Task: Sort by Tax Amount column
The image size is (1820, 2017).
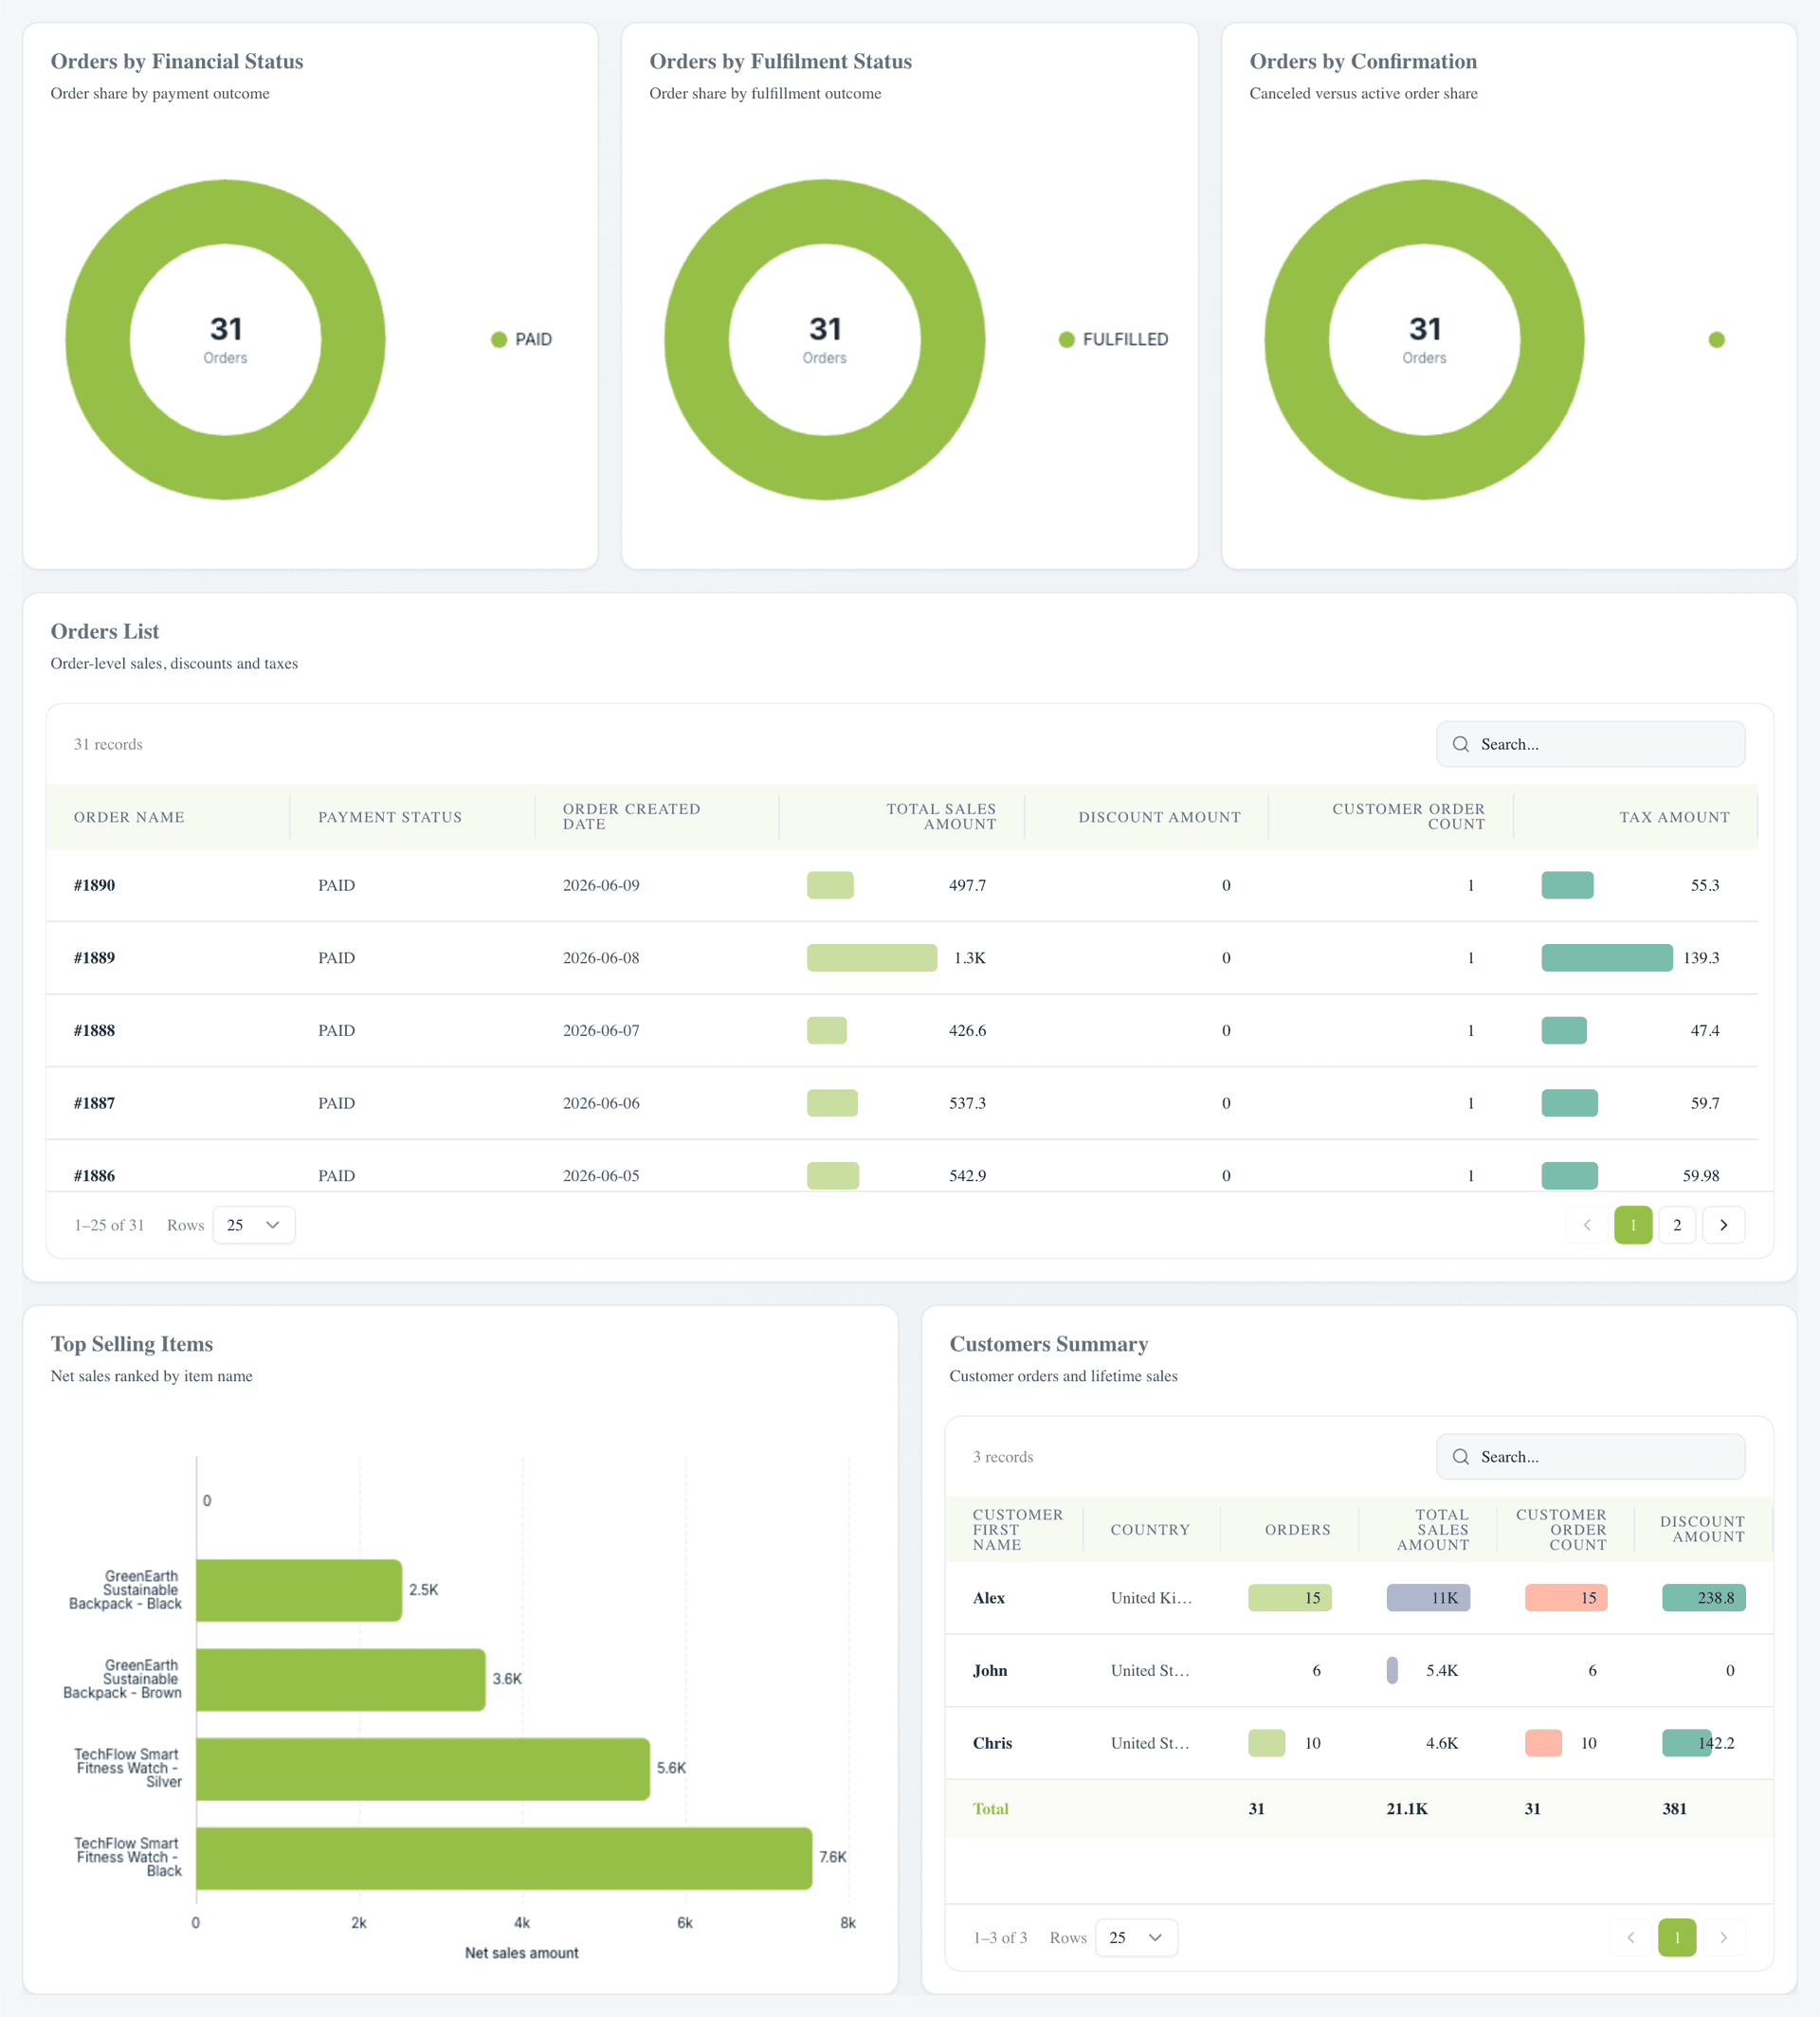Action: pos(1674,817)
